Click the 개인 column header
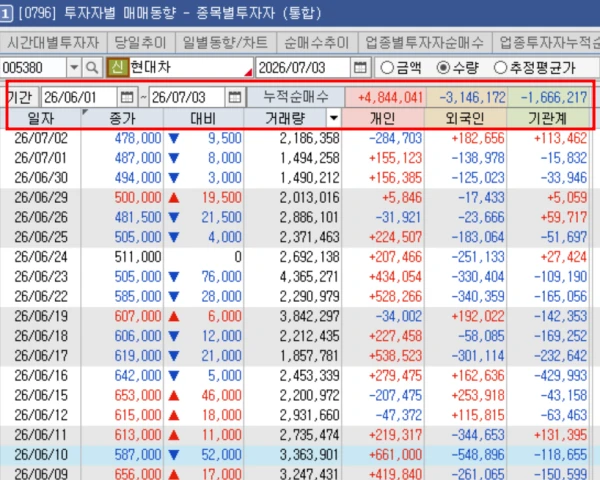The image size is (600, 480). [383, 118]
